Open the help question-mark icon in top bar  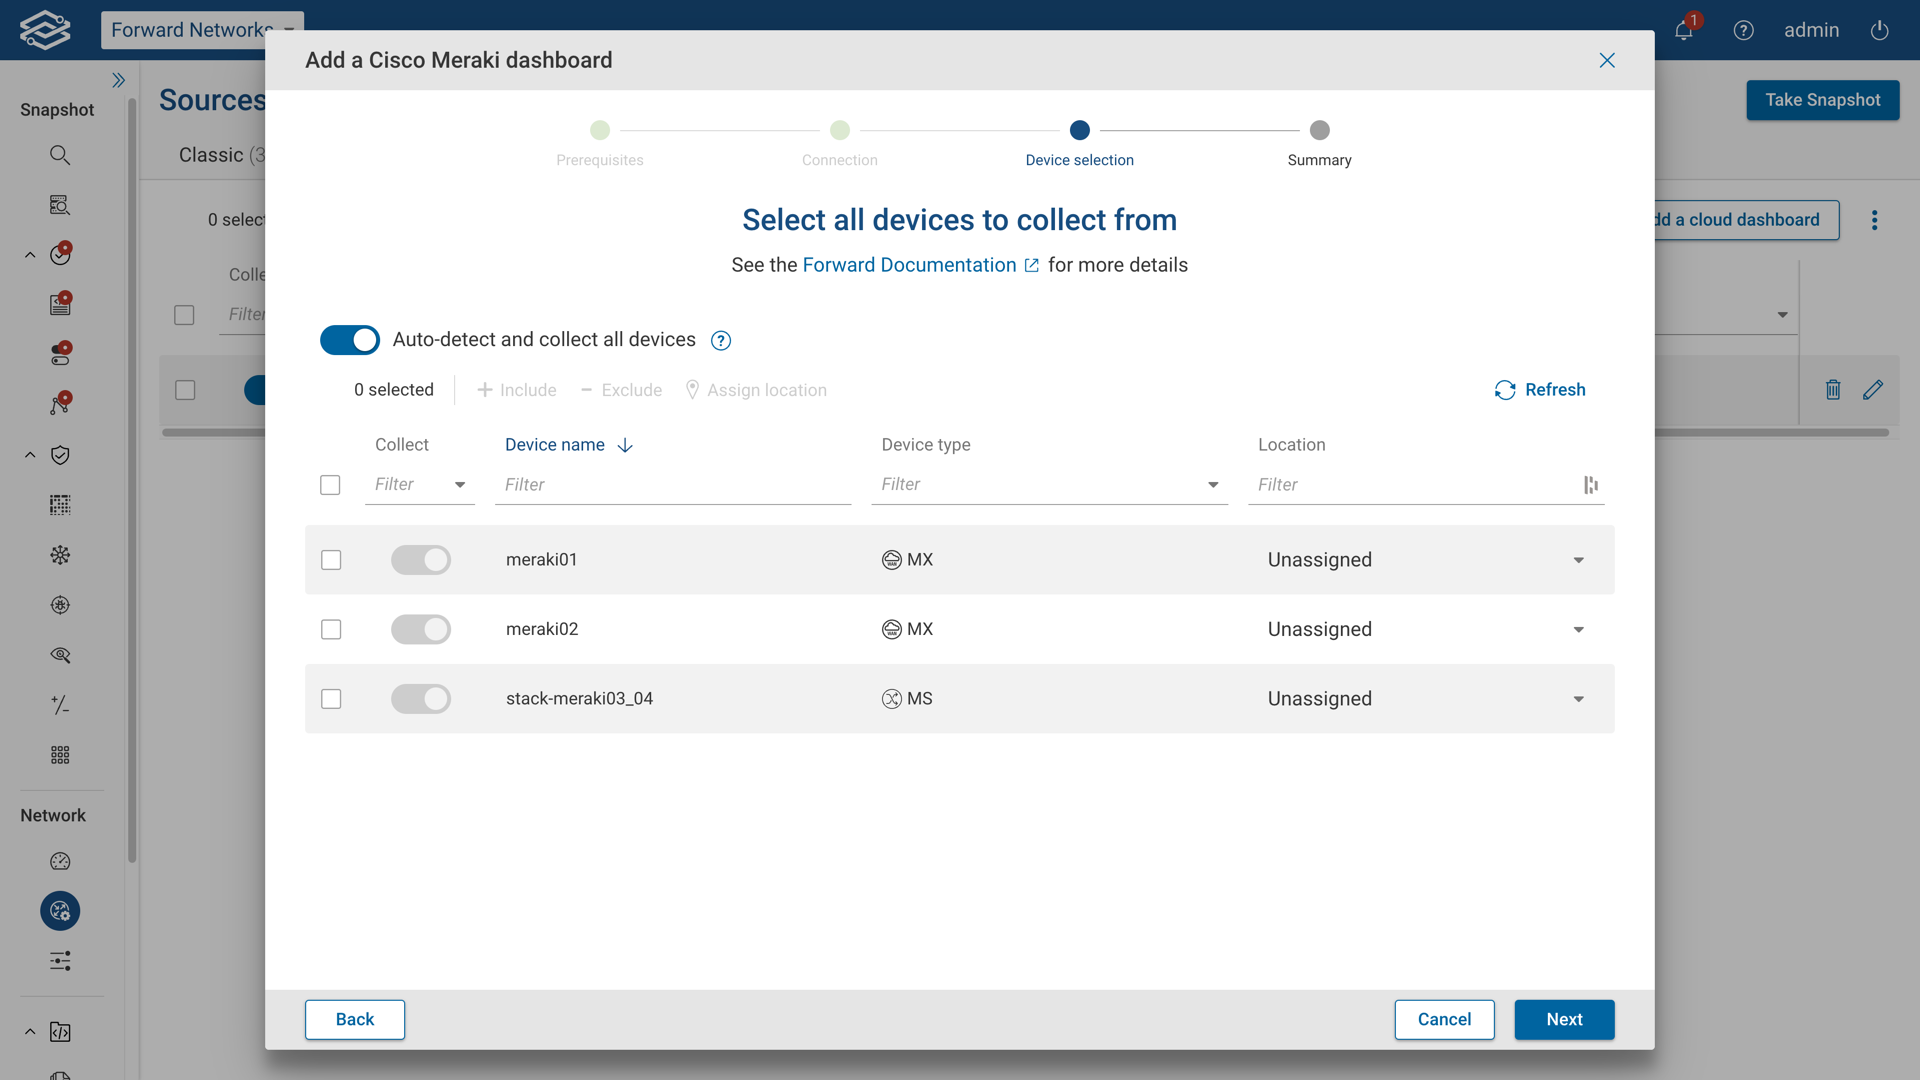(x=1744, y=30)
